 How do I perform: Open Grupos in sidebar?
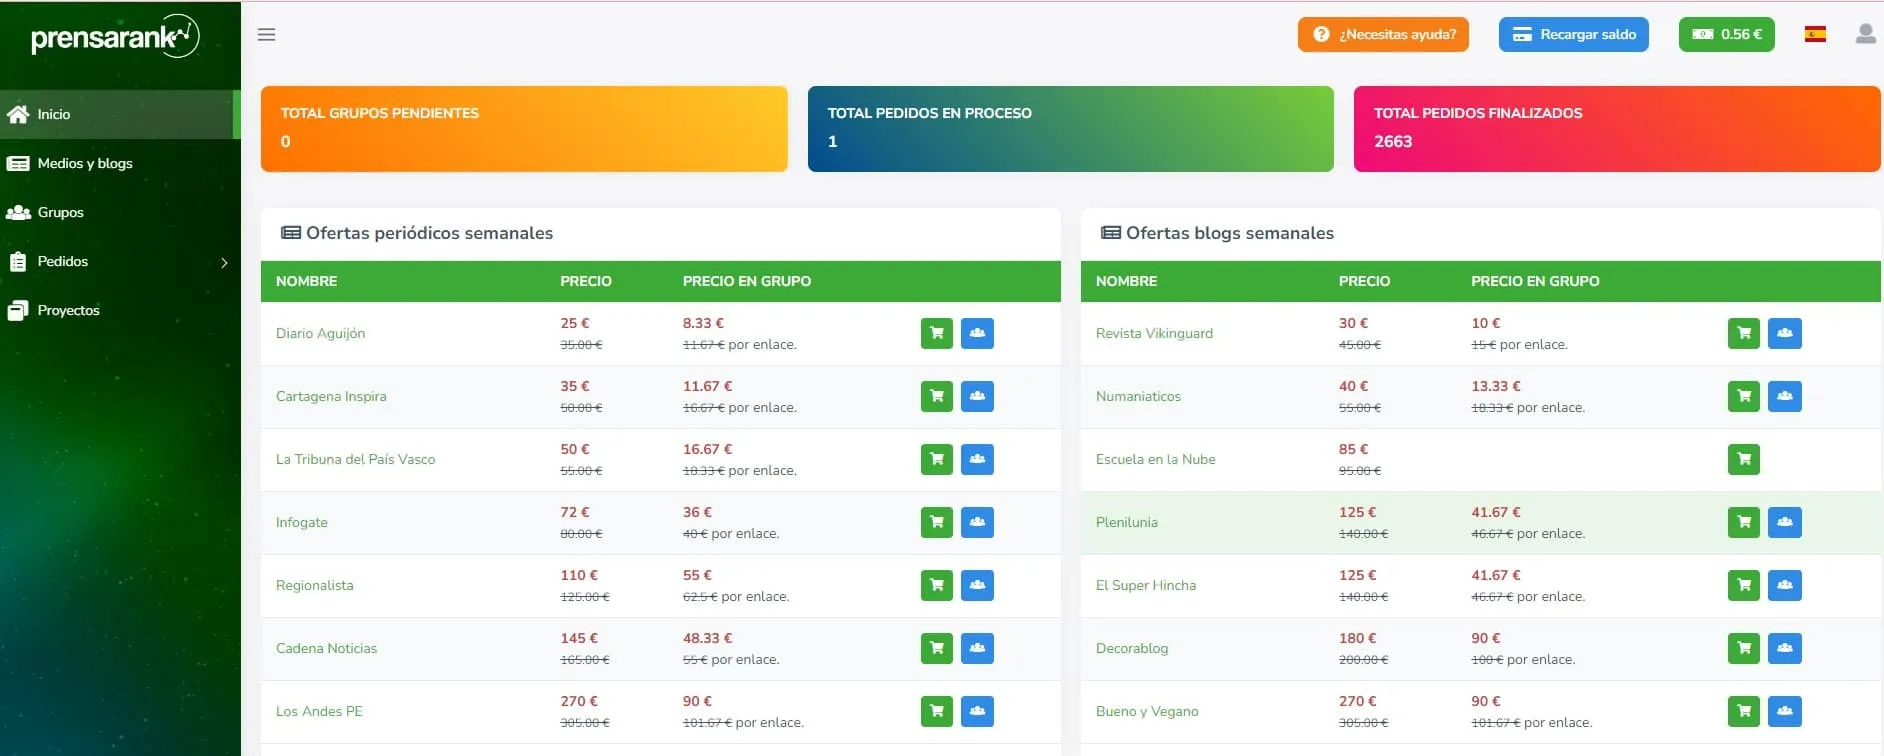(120, 212)
